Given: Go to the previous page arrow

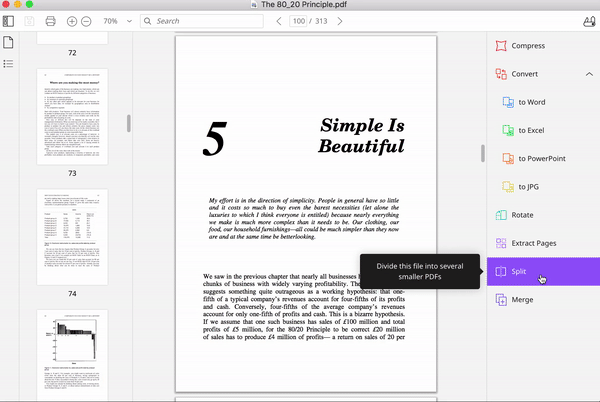Looking at the screenshot, I should [279, 21].
